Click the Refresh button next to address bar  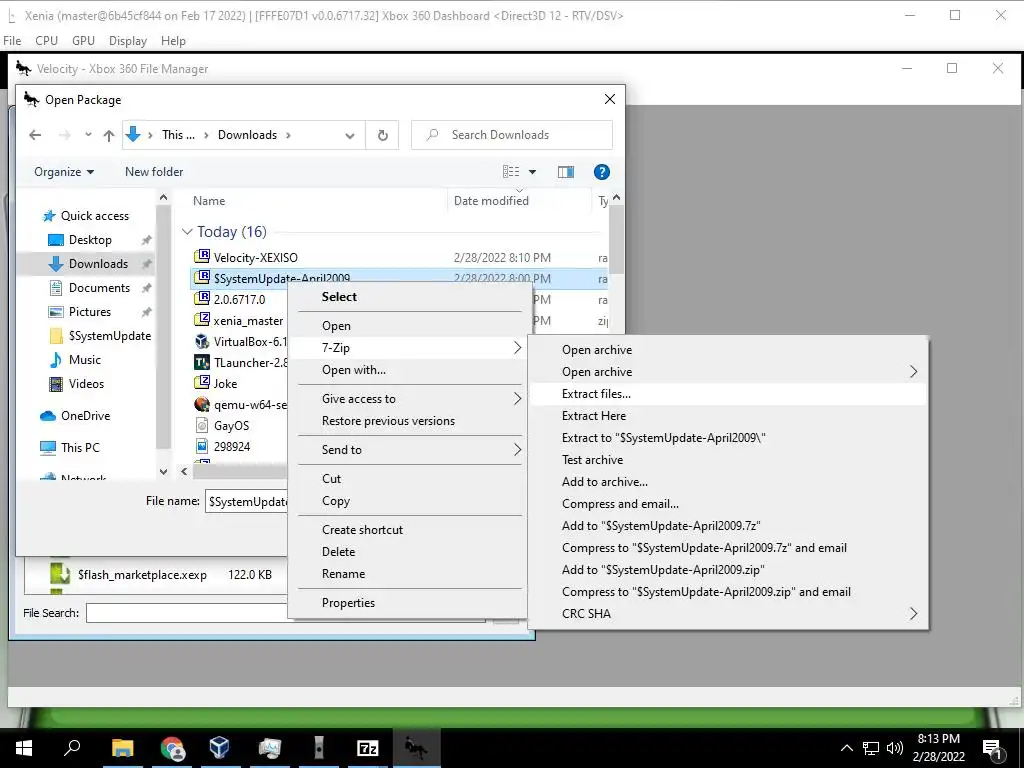click(383, 135)
